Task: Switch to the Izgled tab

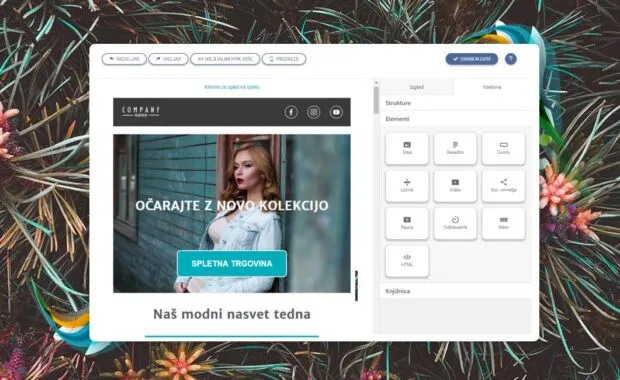Action: [417, 87]
